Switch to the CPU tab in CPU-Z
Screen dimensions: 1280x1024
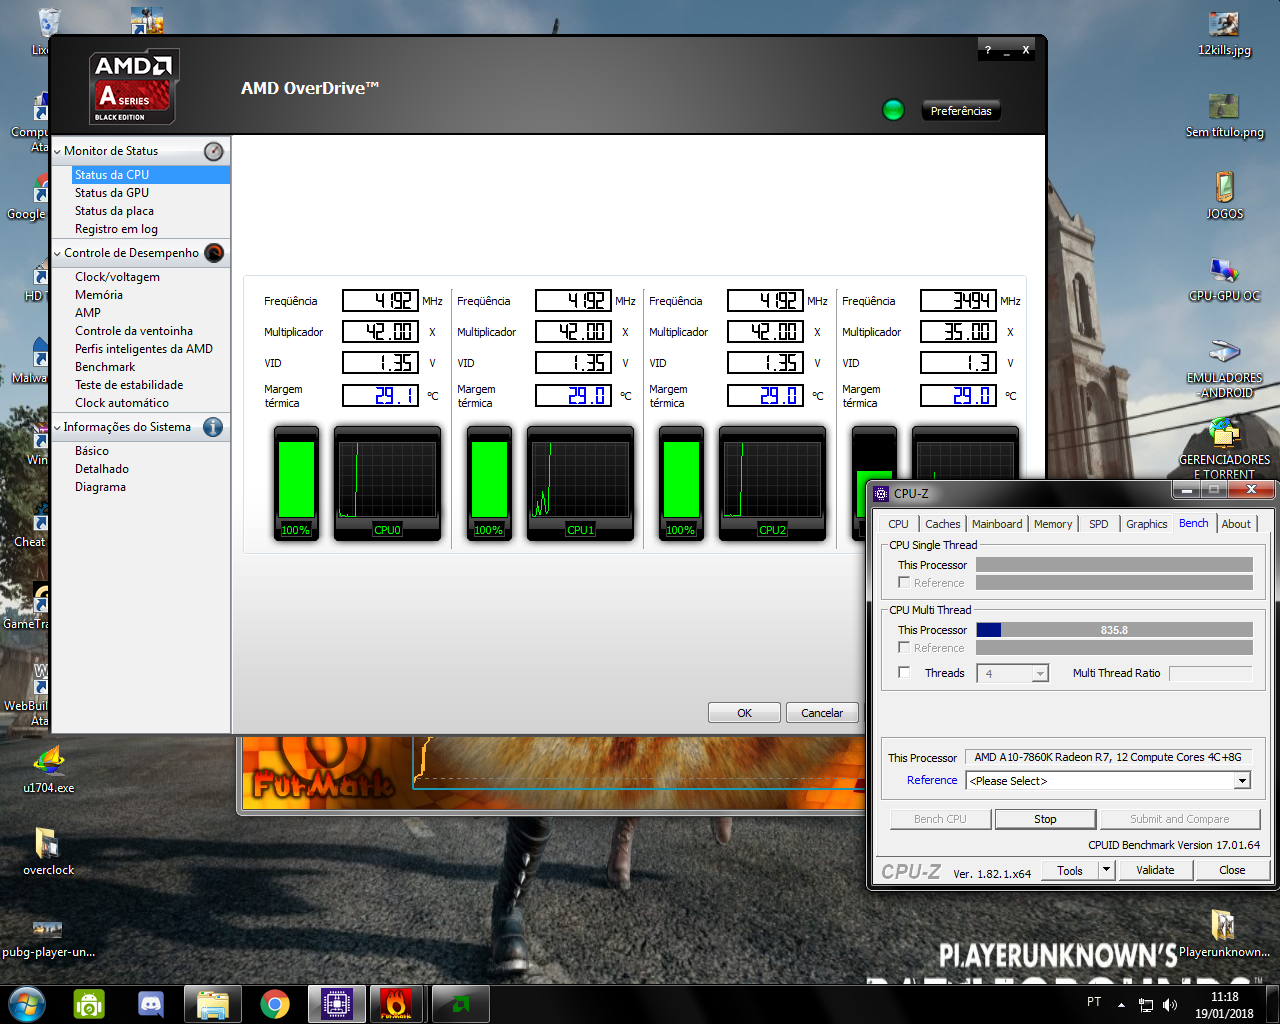coord(898,524)
